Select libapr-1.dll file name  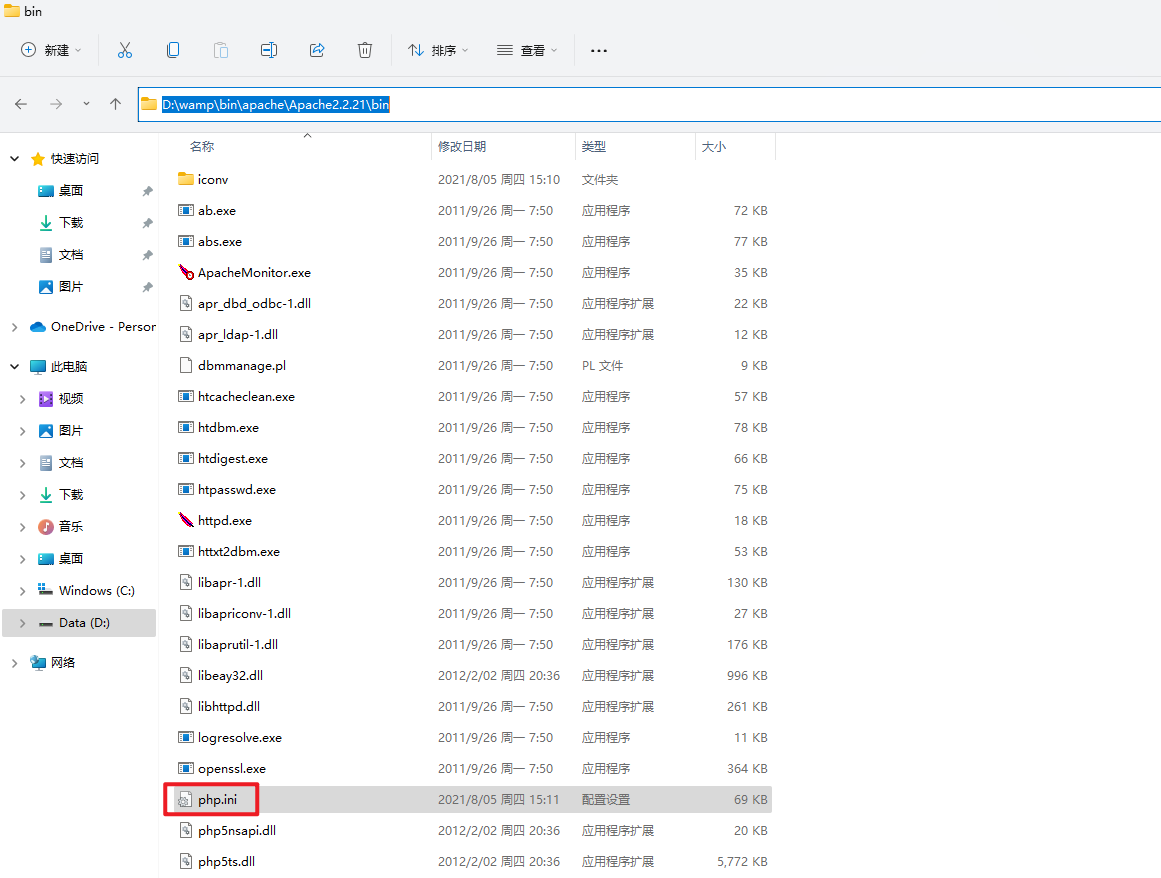pyautogui.click(x=230, y=583)
